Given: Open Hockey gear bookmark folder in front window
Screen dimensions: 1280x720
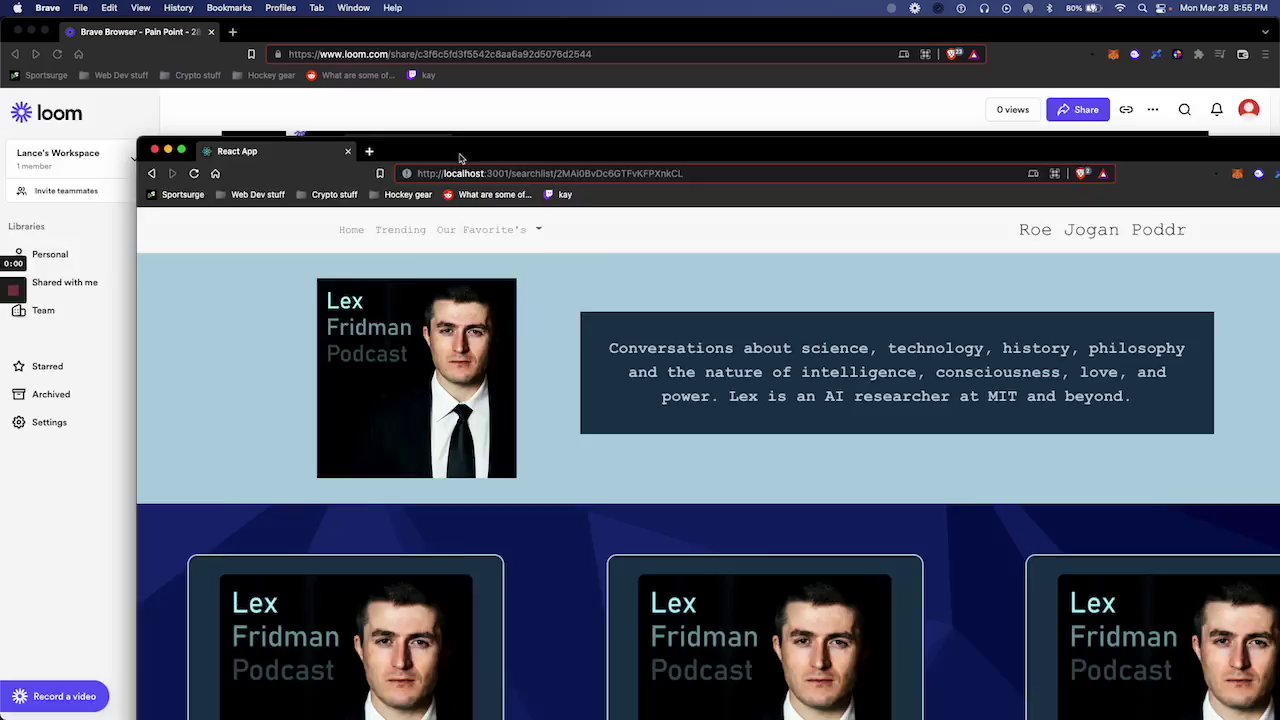Looking at the screenshot, I should [400, 195].
